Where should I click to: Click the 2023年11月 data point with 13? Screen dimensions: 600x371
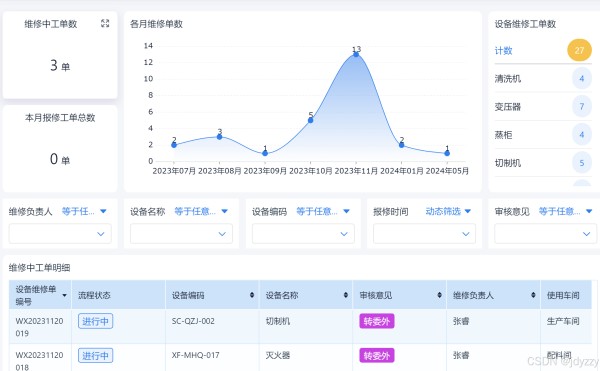(x=356, y=54)
